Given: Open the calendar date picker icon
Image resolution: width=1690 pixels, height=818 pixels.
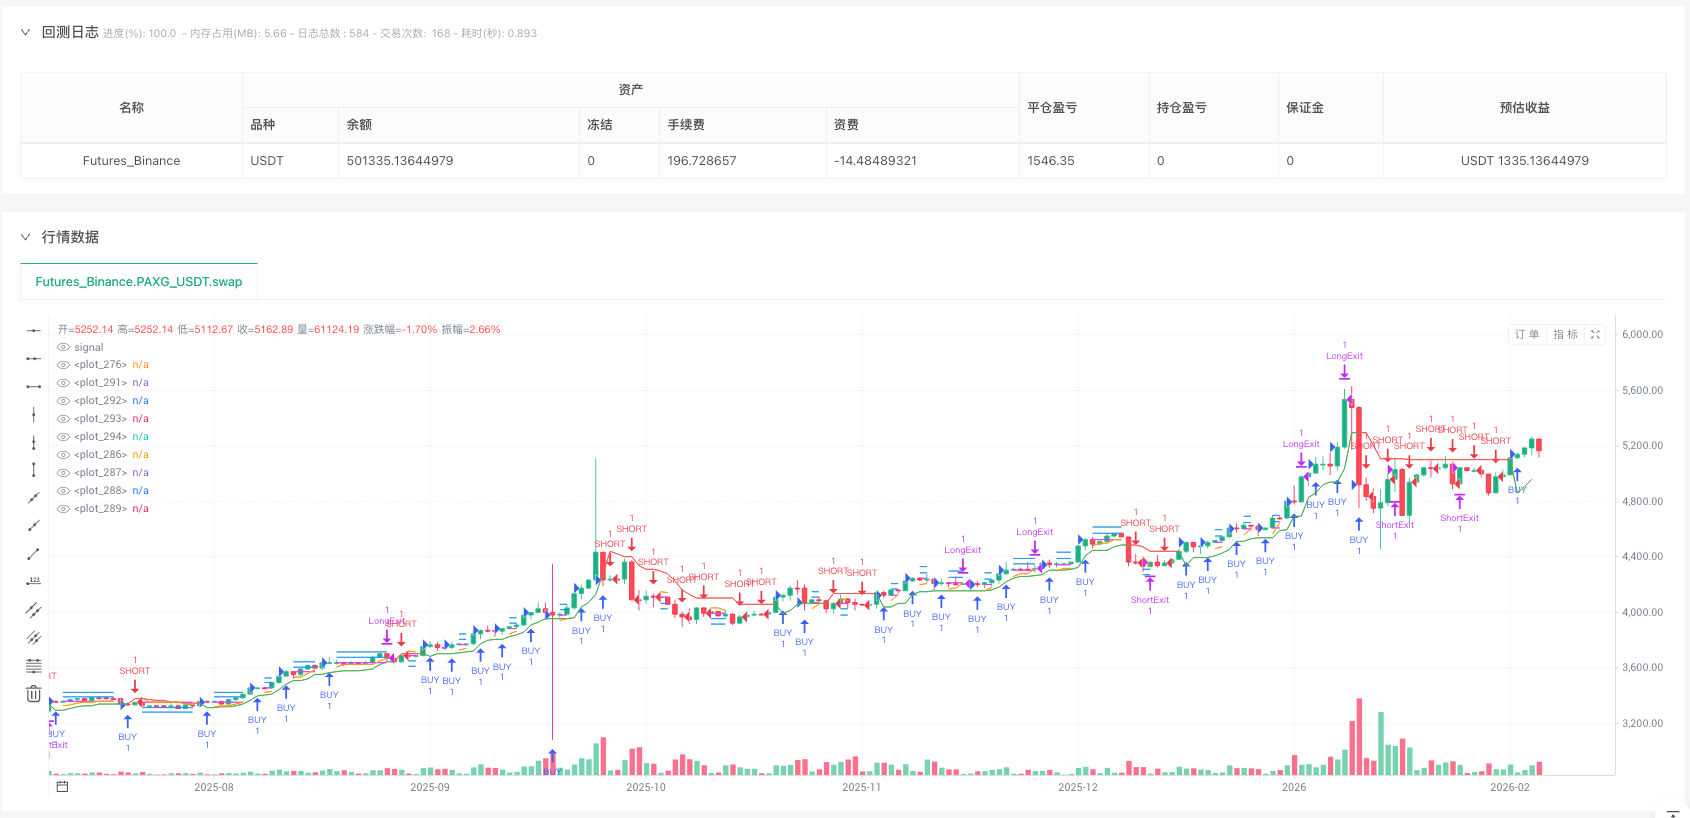Looking at the screenshot, I should 62,787.
